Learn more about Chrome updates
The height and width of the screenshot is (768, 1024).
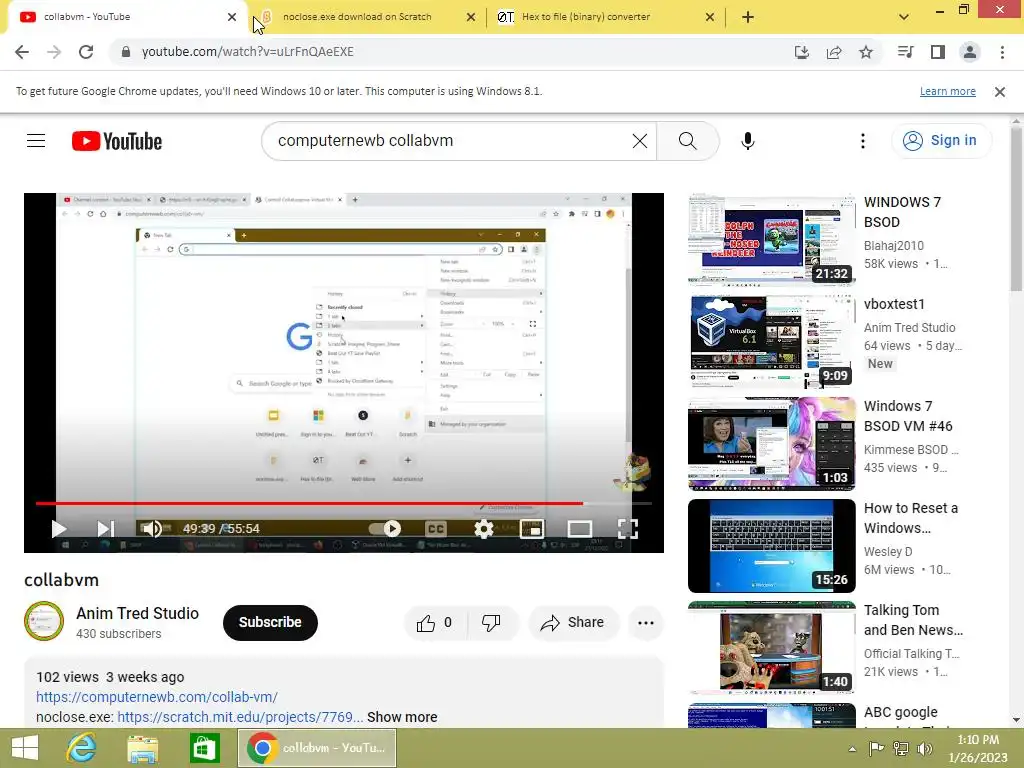(x=948, y=91)
